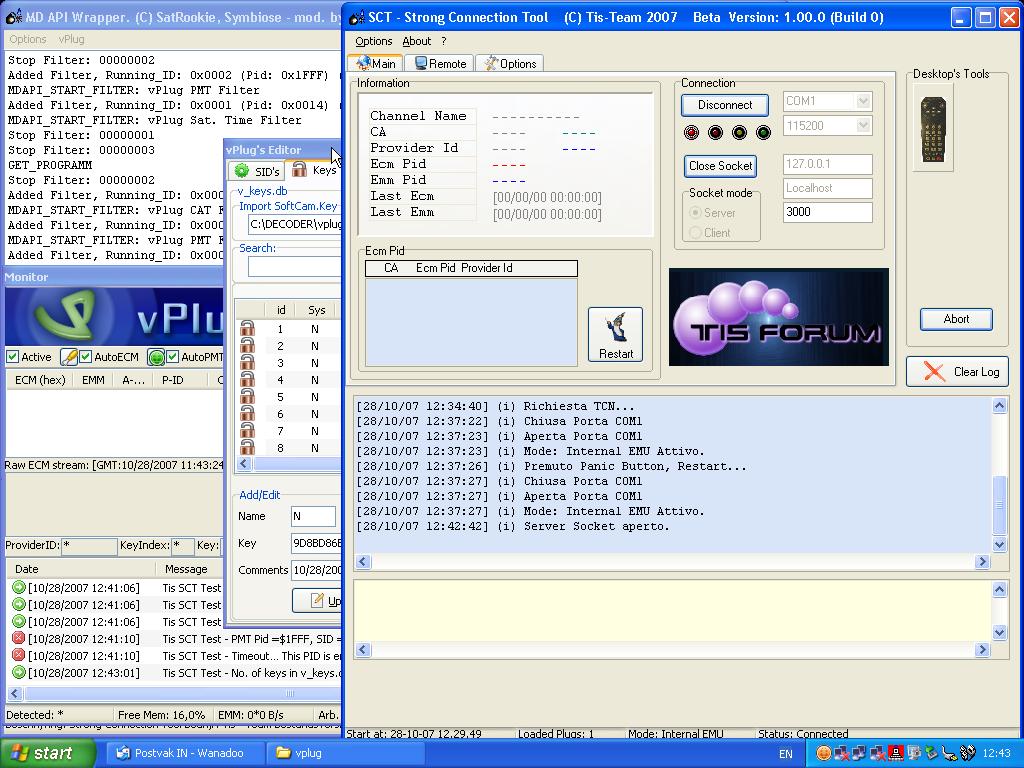Screen dimensions: 1024x768
Task: Click the padlock icon for key id 4
Action: pyautogui.click(x=248, y=379)
